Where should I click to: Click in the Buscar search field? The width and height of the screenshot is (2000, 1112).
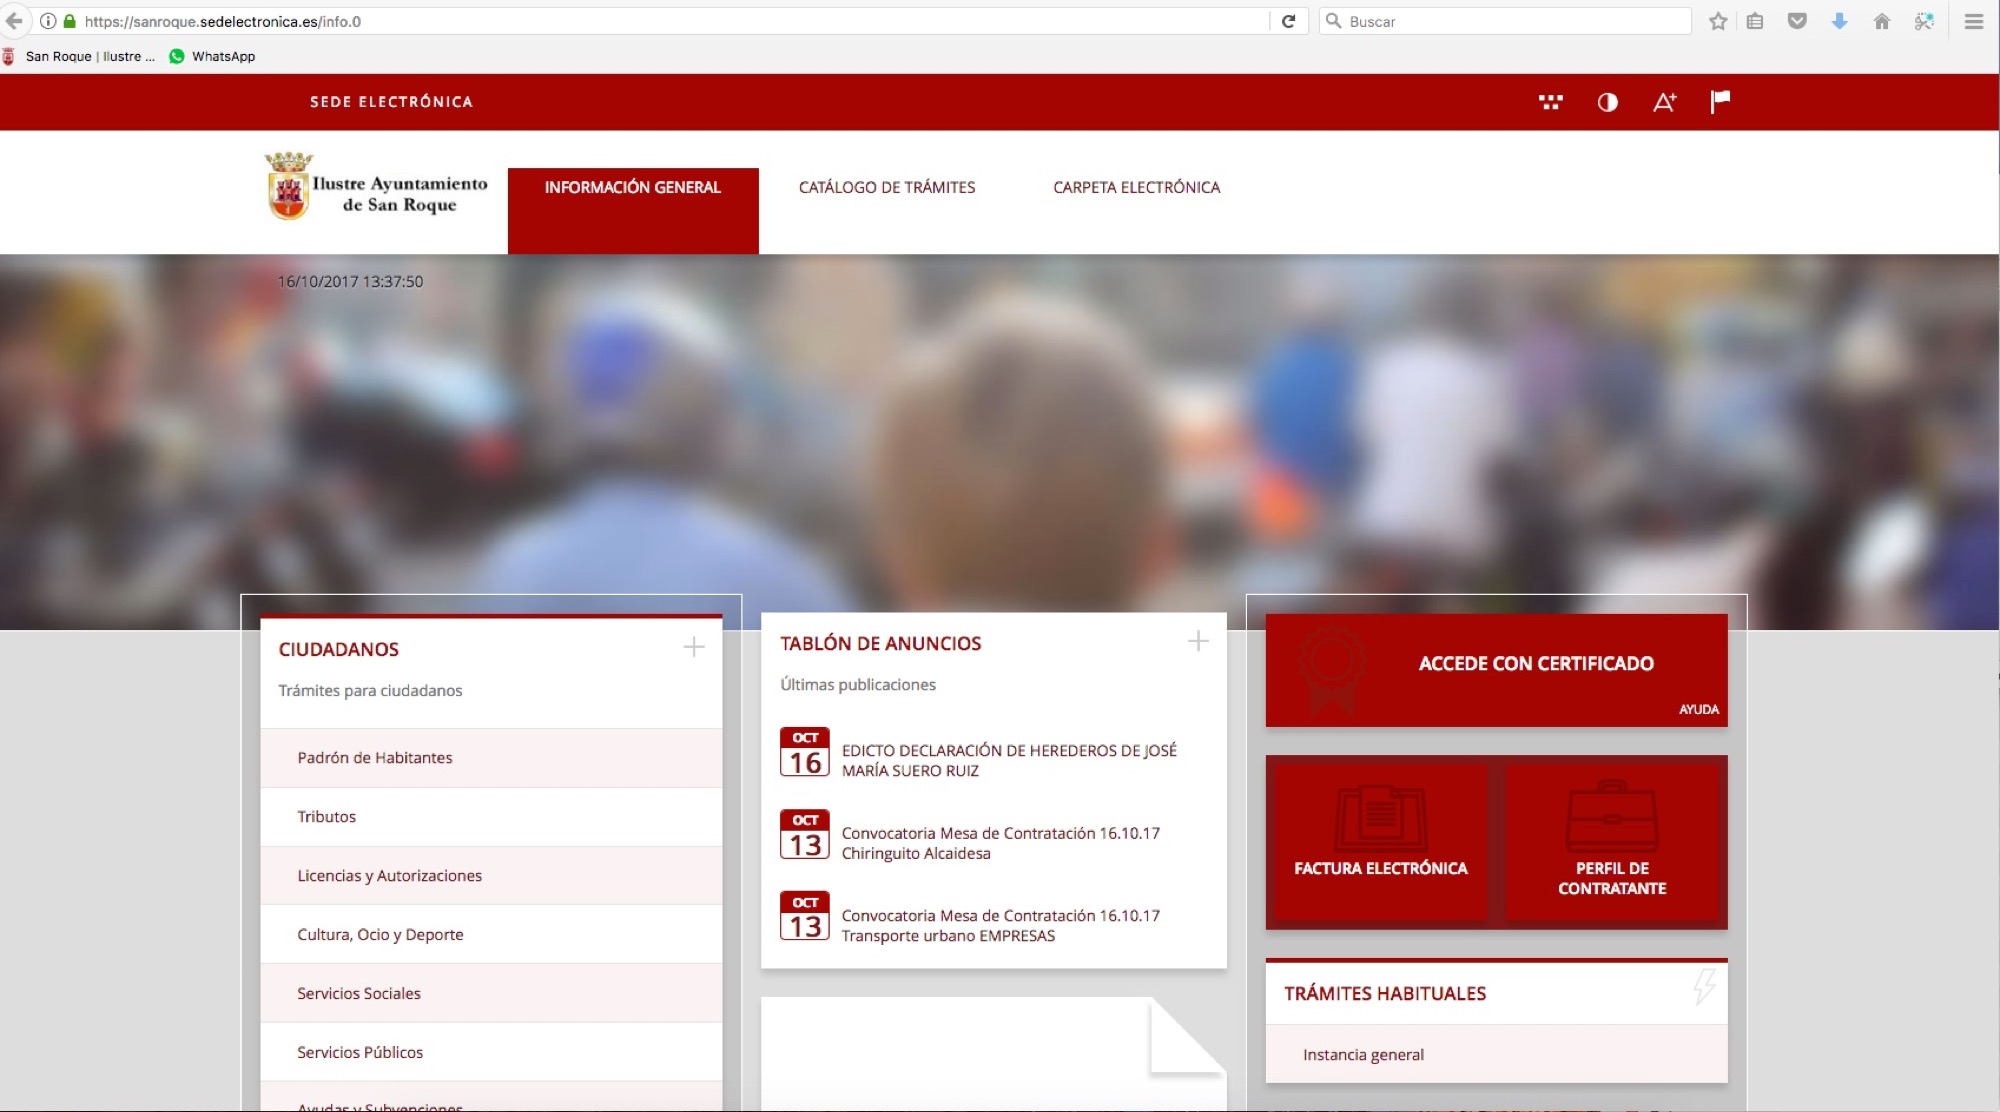coord(1510,21)
